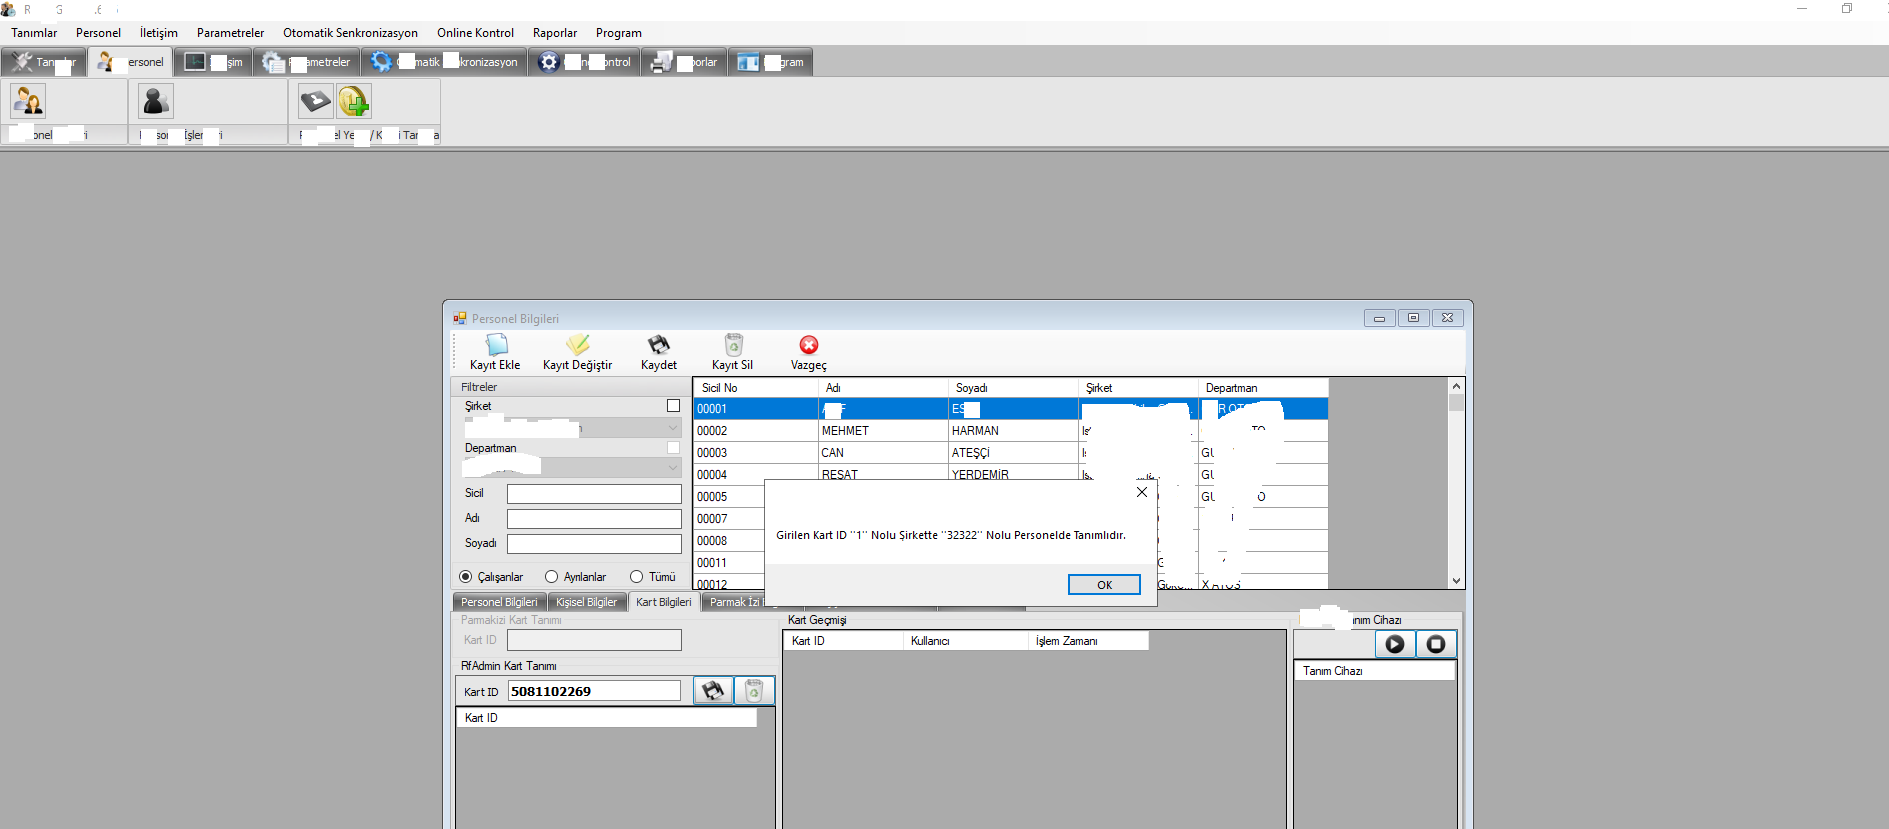The width and height of the screenshot is (1889, 829).
Task: Click Kayıt Değiştir to edit record
Action: (x=577, y=353)
